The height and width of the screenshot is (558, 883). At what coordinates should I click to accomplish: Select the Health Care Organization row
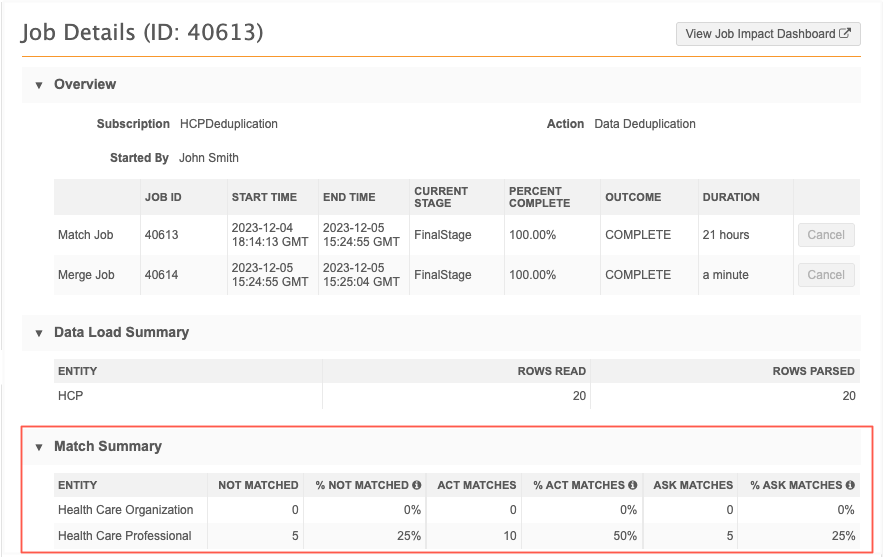(125, 509)
